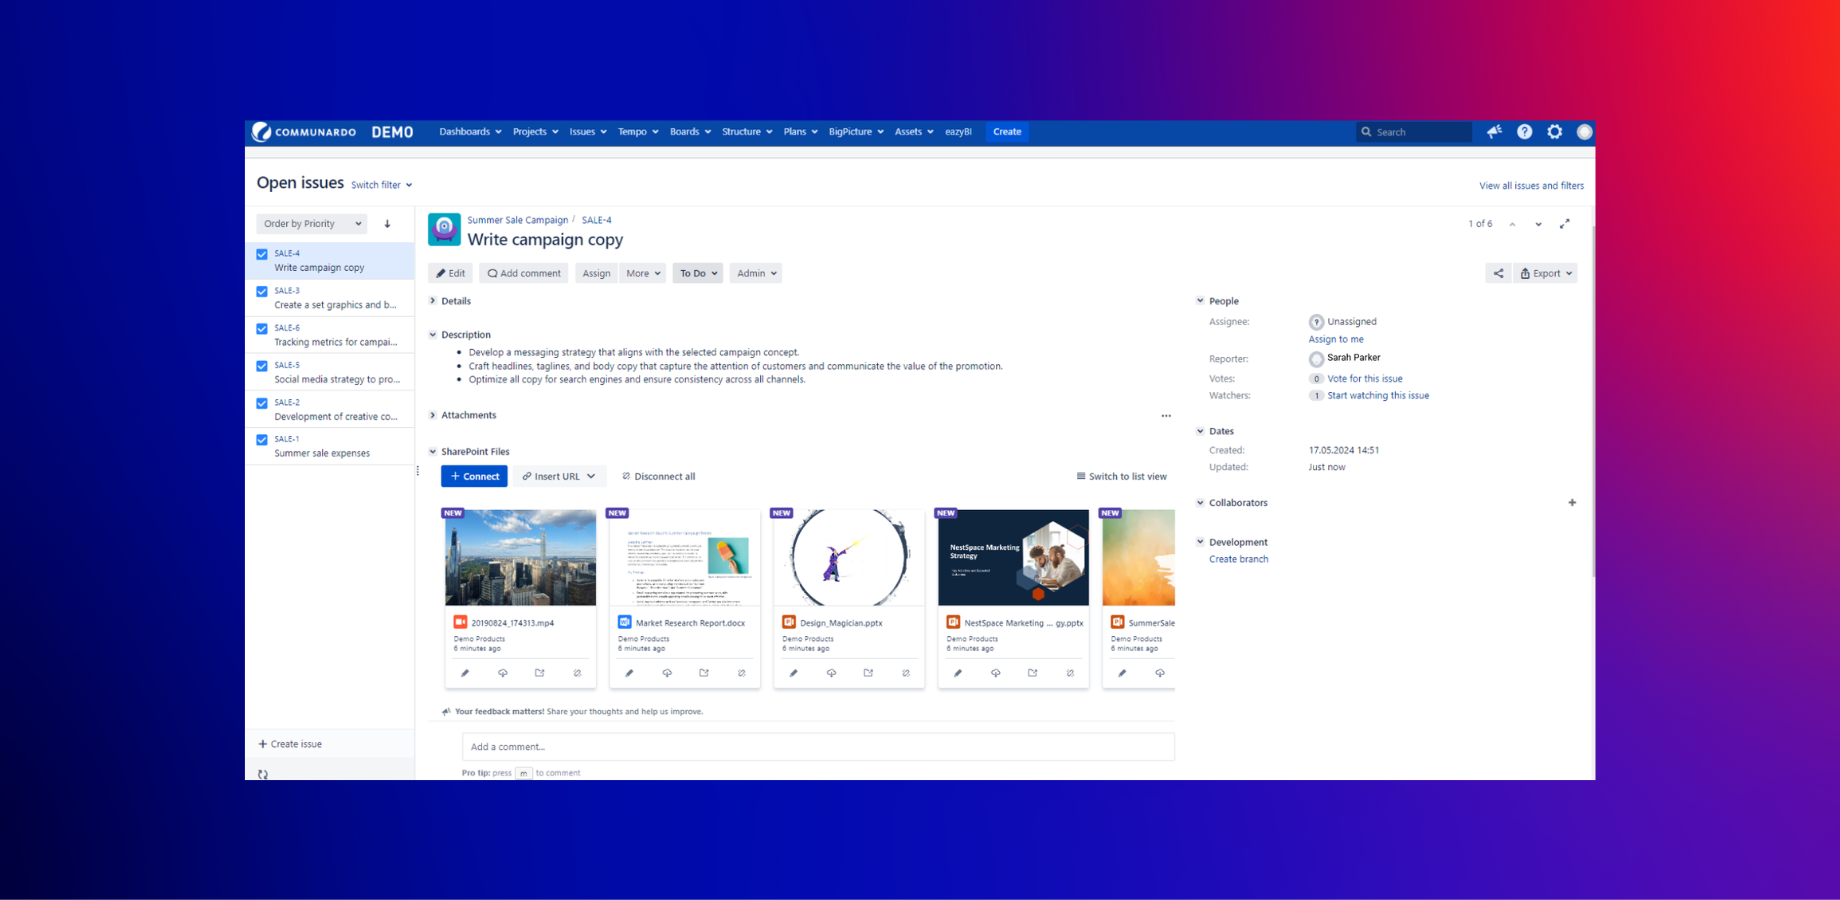Edit NestSpace Marketing pptx pencil icon
Viewport: 1840px width, 900px height.
958,673
